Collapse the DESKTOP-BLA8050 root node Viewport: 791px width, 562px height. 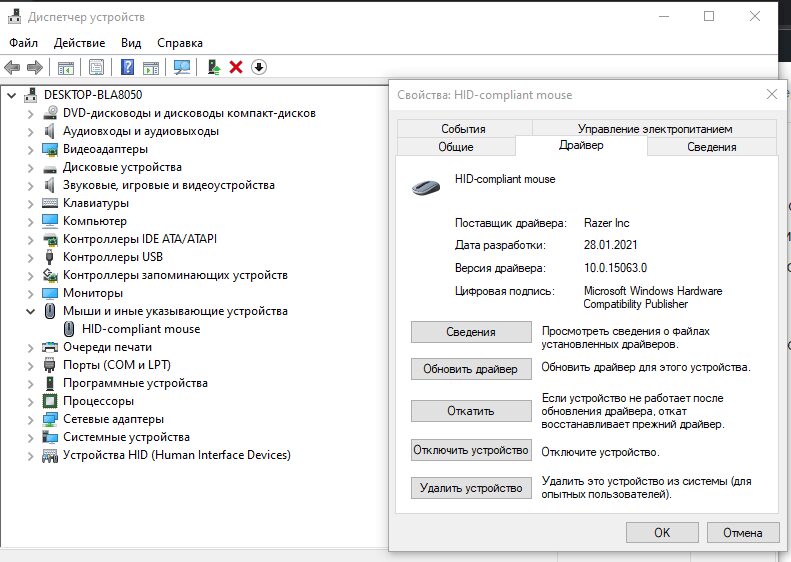[x=11, y=95]
